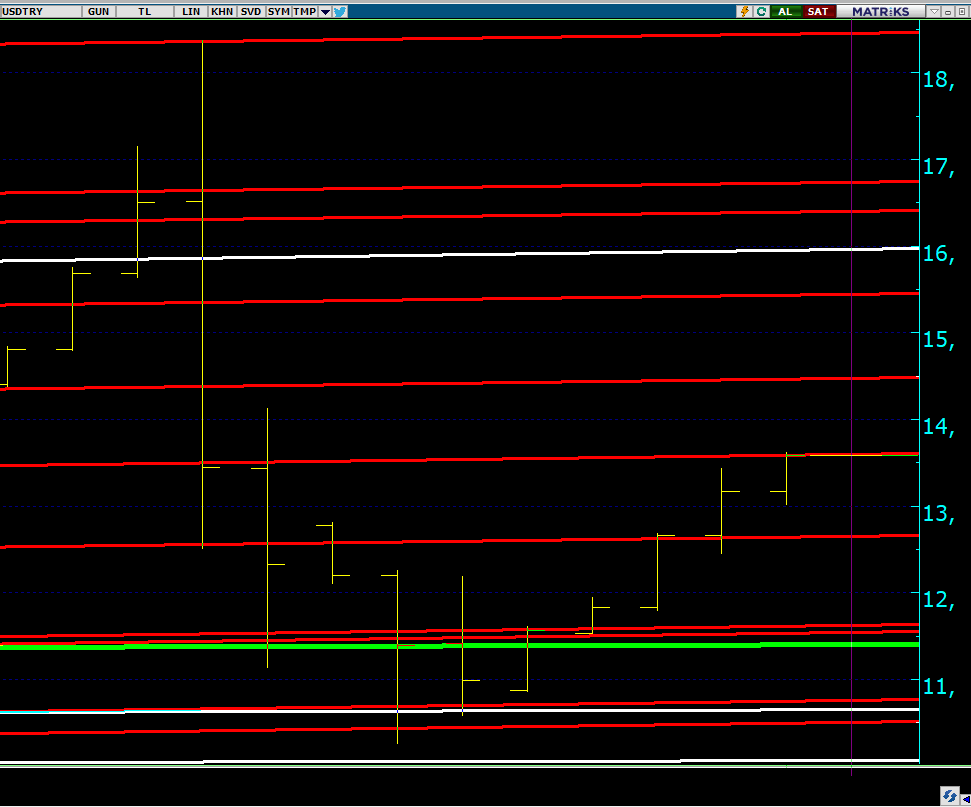
Task: Expand the dropdown arrow beside TMP
Action: [x=325, y=12]
